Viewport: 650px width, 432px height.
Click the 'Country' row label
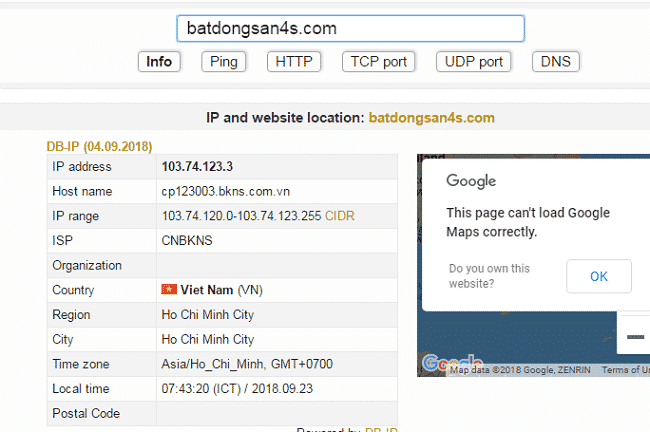point(73,290)
